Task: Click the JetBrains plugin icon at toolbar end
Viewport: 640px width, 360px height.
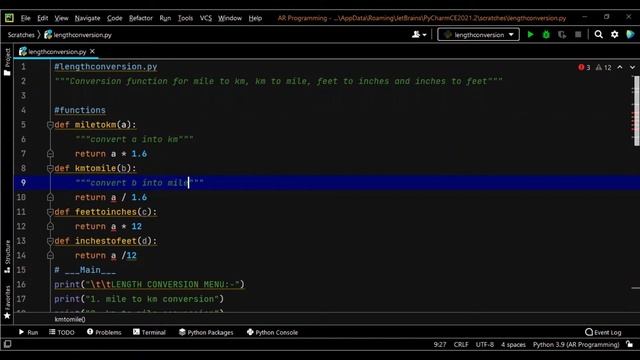Action: click(631, 35)
